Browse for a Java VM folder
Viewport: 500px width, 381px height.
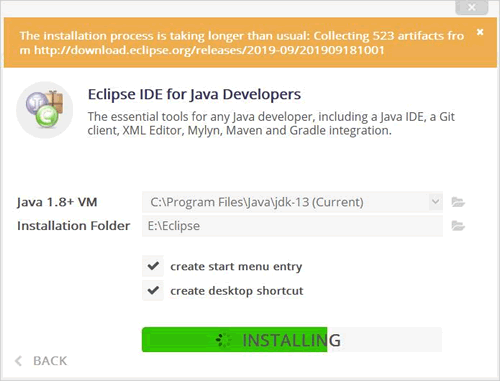pyautogui.click(x=458, y=202)
